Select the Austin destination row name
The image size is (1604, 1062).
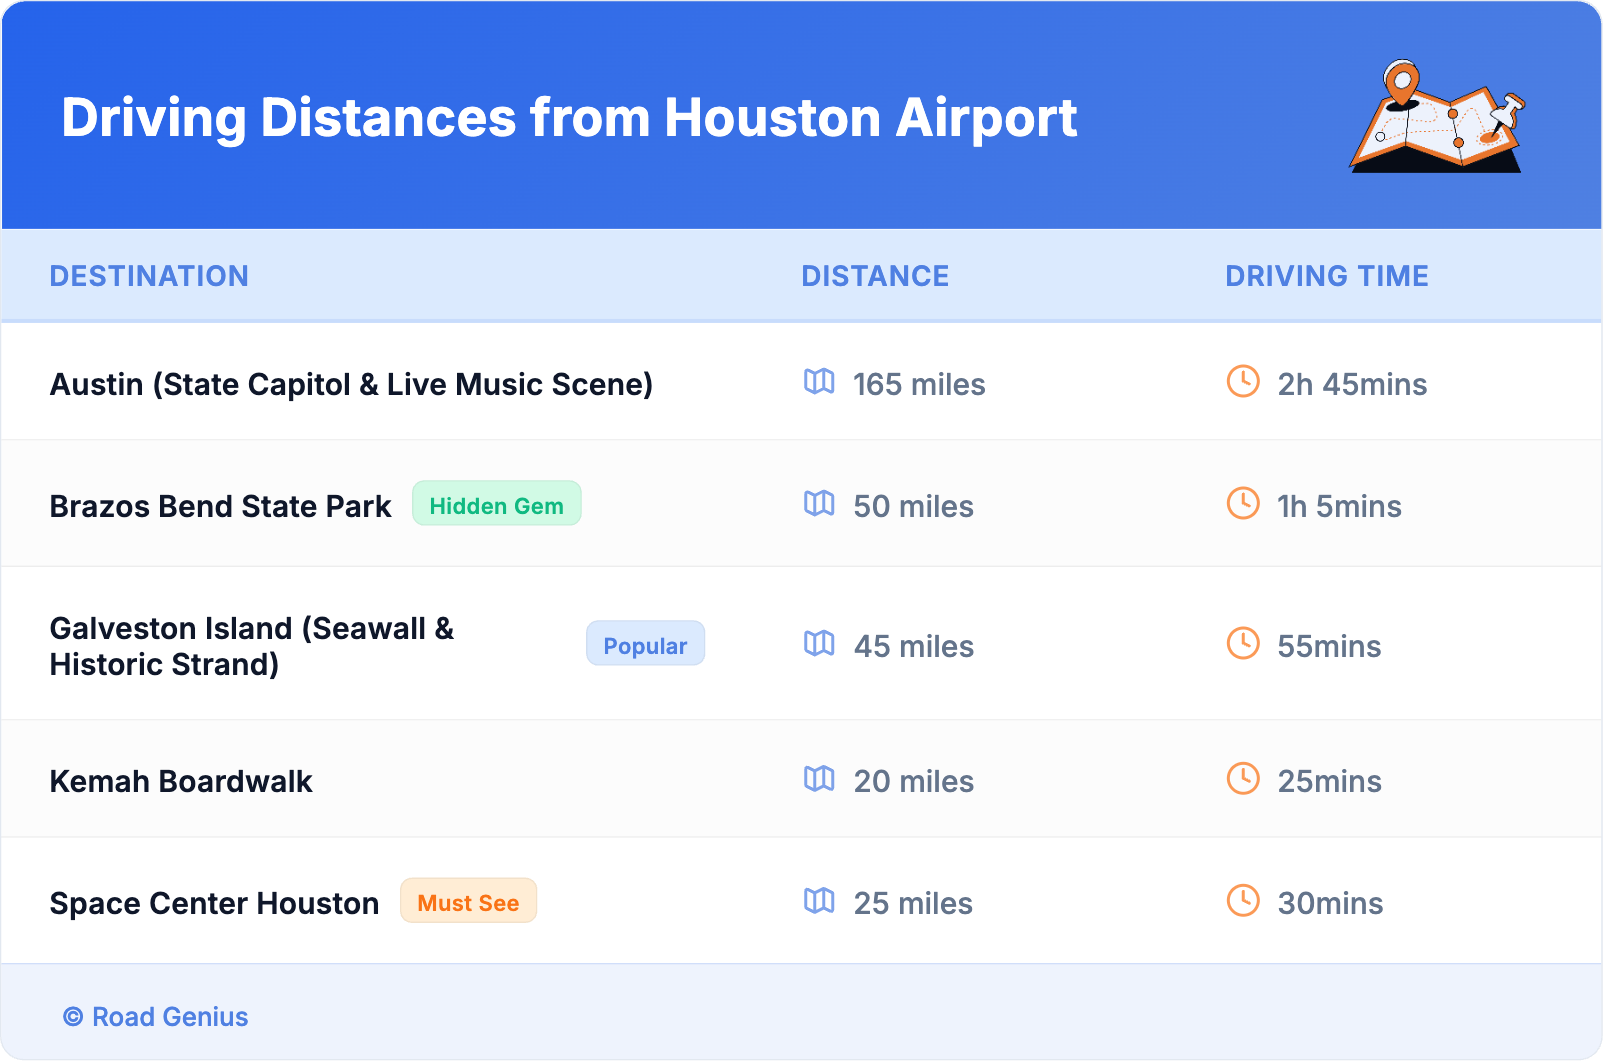tap(351, 385)
